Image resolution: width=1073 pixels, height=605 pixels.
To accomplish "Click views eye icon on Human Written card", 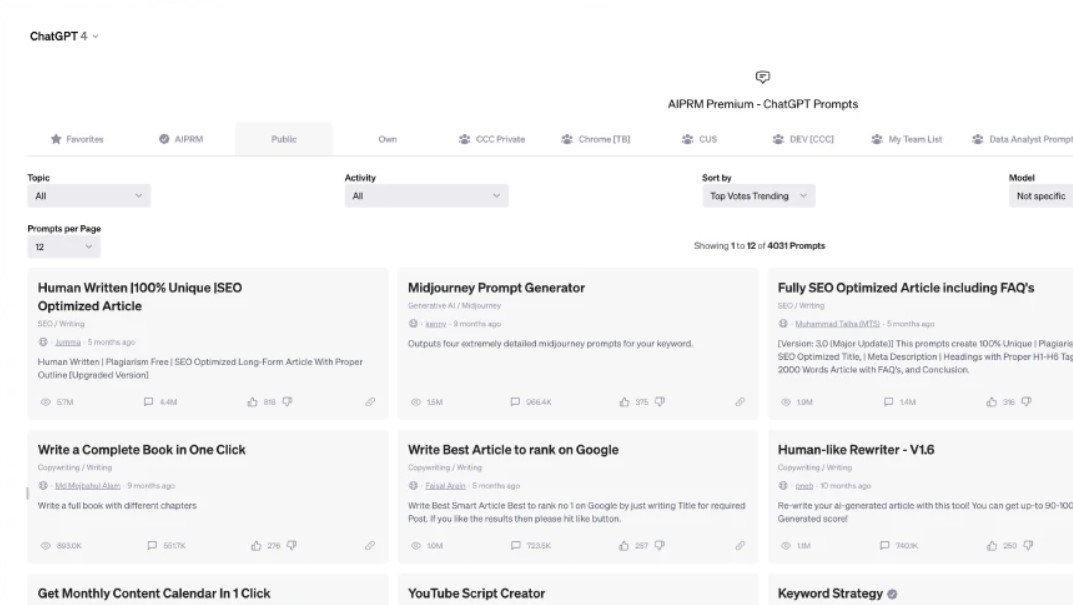I will coord(45,402).
